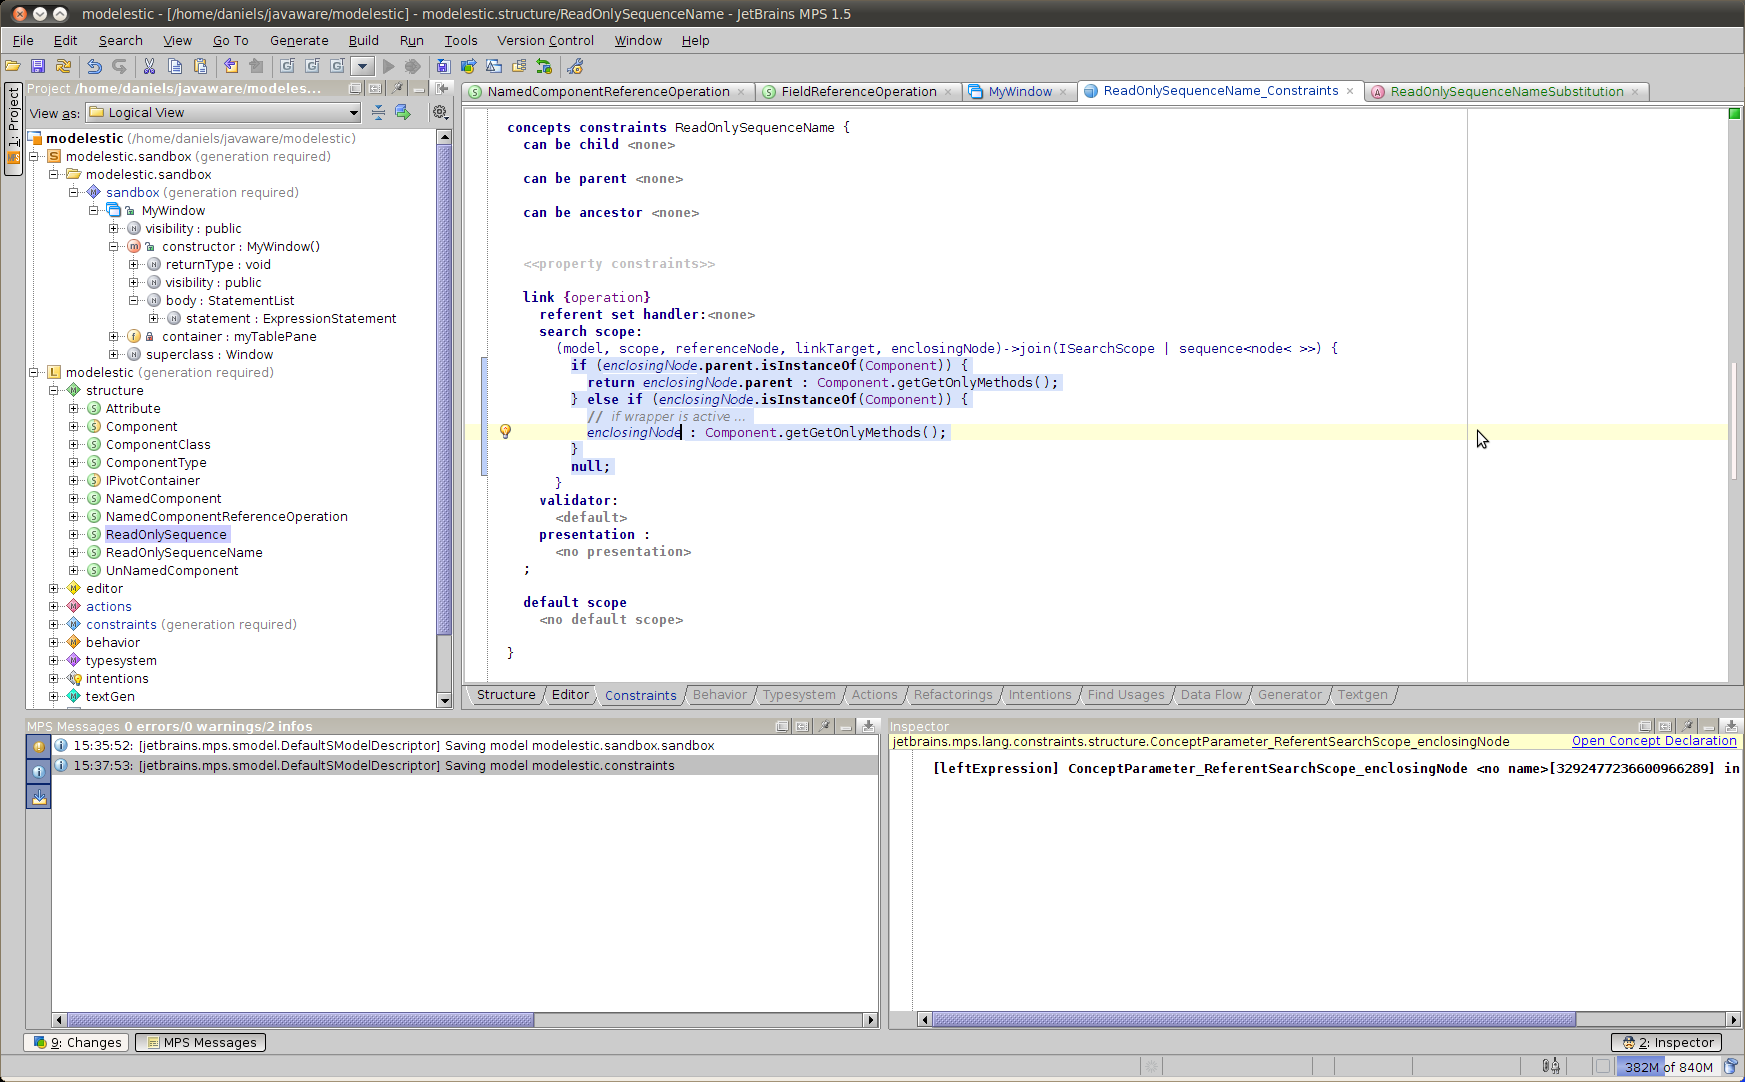The height and width of the screenshot is (1082, 1745).
Task: Click the Undo arrow icon
Action: tap(94, 66)
